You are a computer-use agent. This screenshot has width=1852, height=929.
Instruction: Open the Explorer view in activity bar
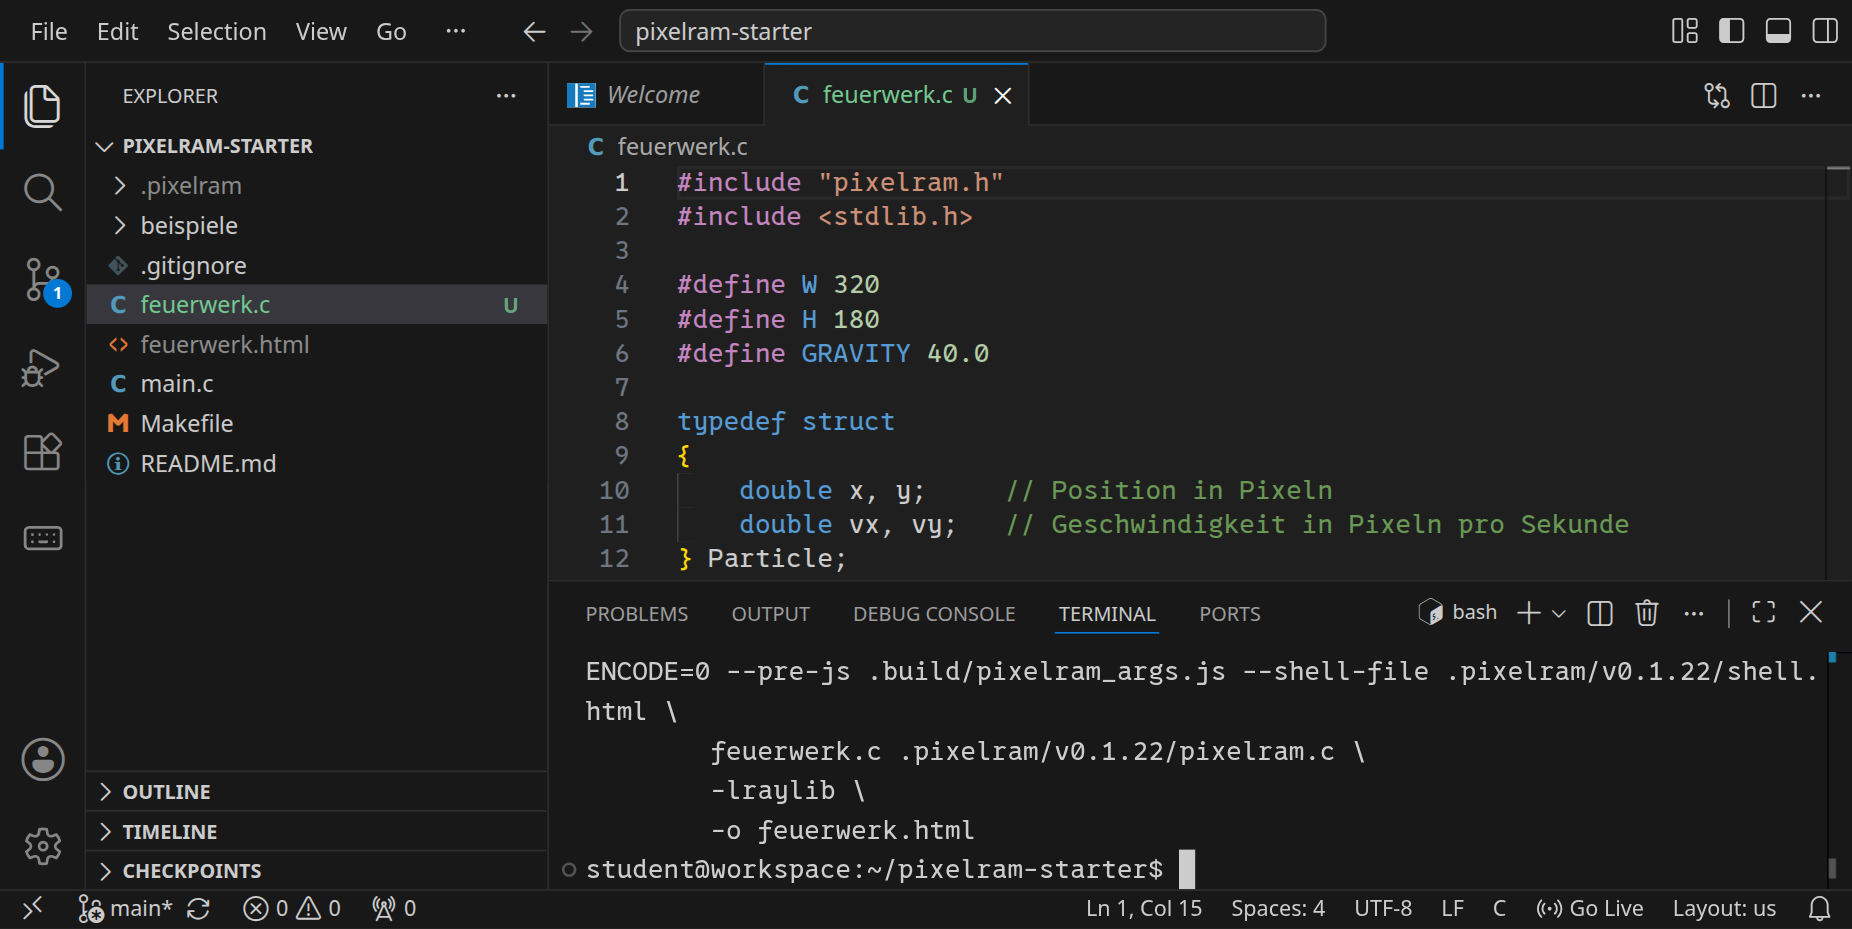(x=42, y=106)
